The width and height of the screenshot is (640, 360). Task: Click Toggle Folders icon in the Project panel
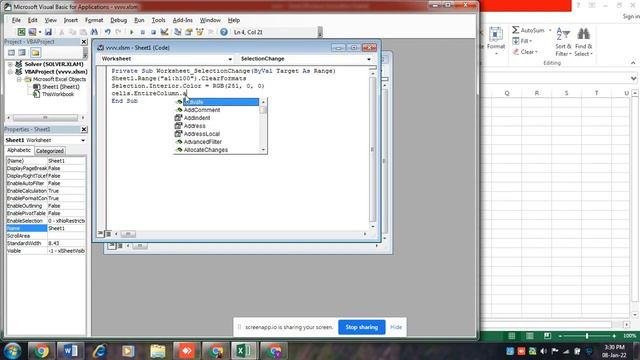tap(36, 53)
